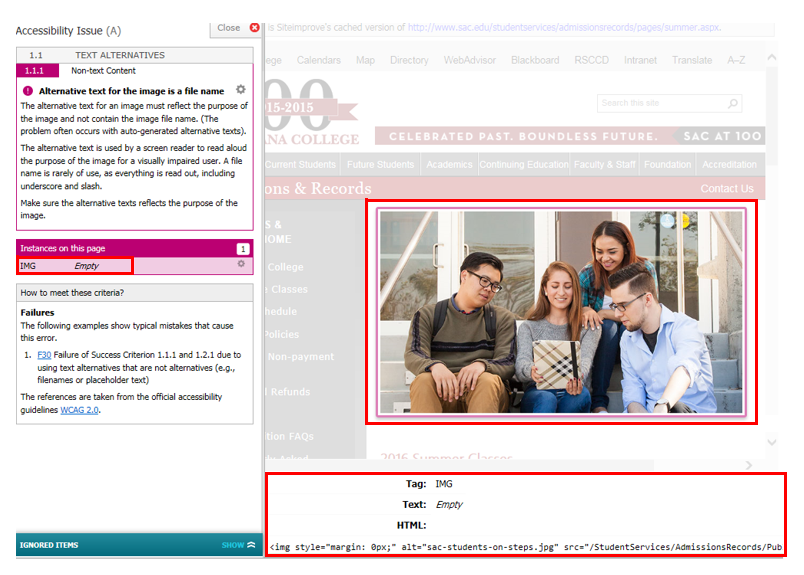
Task: Open the Faculty & Staff tab
Action: pos(605,164)
